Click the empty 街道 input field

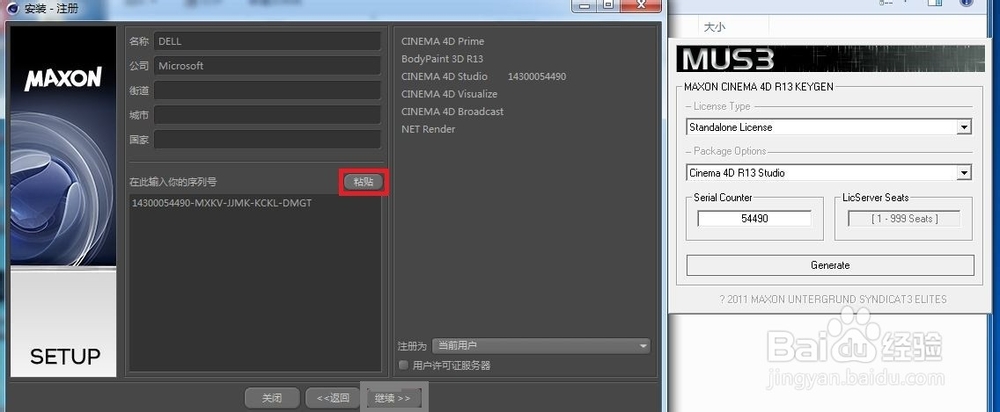point(267,91)
